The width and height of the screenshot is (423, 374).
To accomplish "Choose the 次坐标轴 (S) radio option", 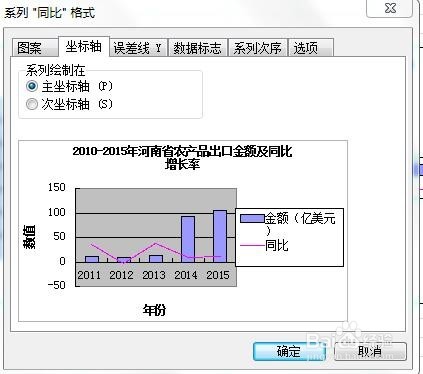I will [32, 104].
